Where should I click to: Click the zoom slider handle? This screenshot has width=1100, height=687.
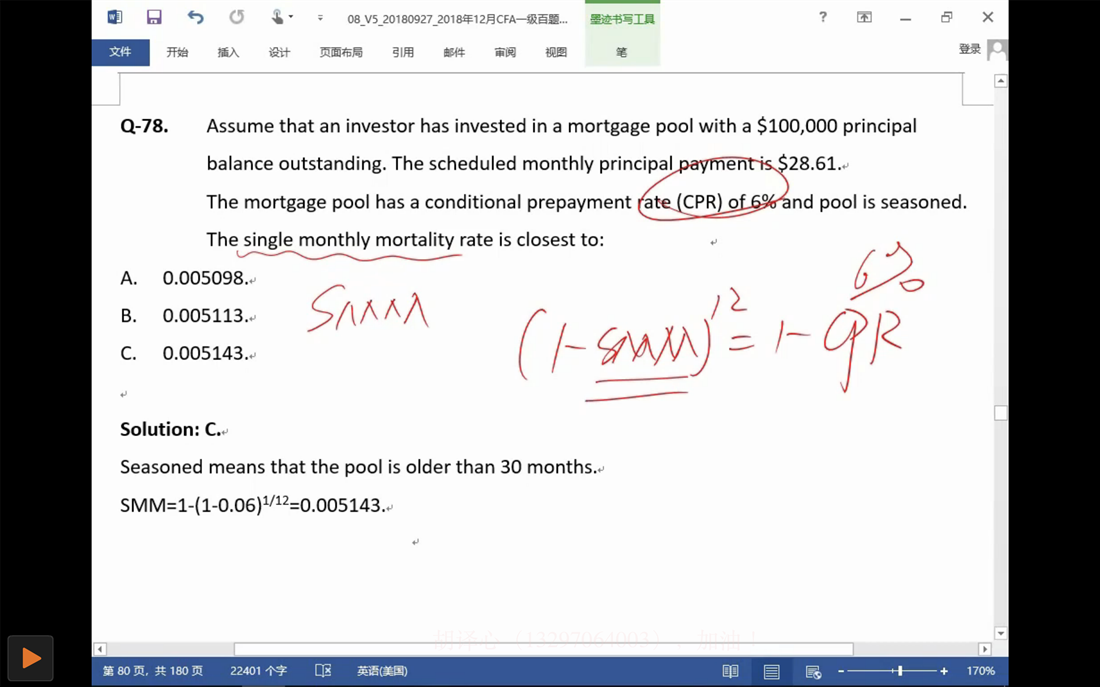[x=900, y=672]
